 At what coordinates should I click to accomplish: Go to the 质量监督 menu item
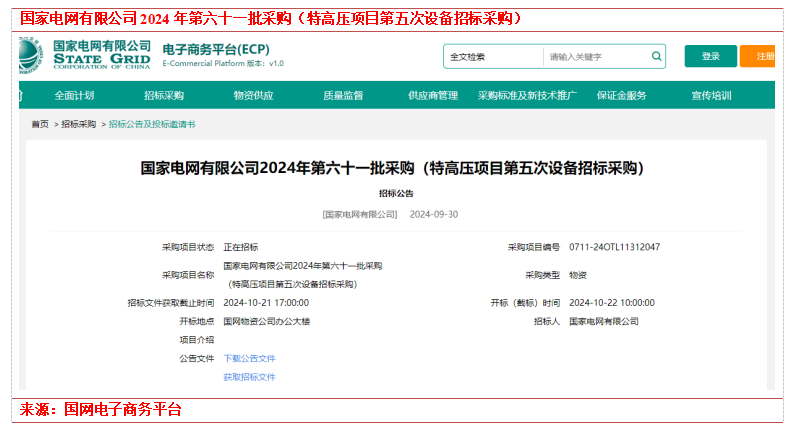[x=343, y=96]
